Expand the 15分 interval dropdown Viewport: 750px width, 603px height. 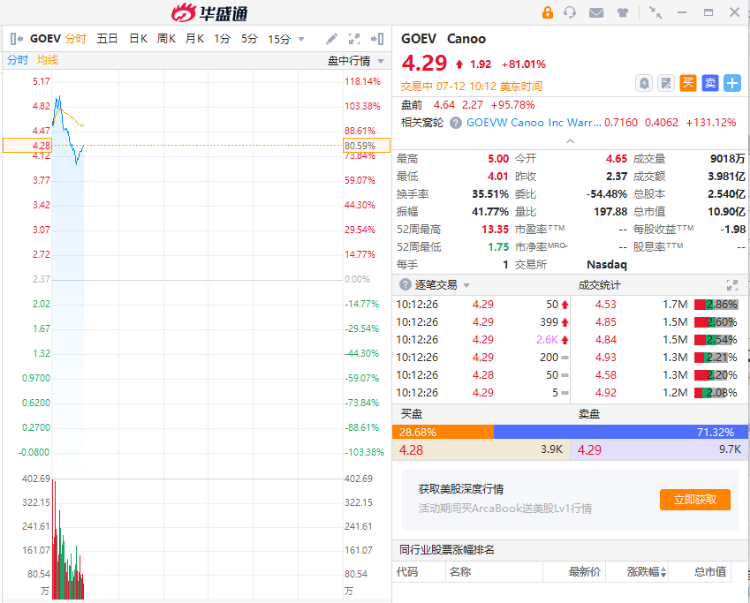coord(285,39)
